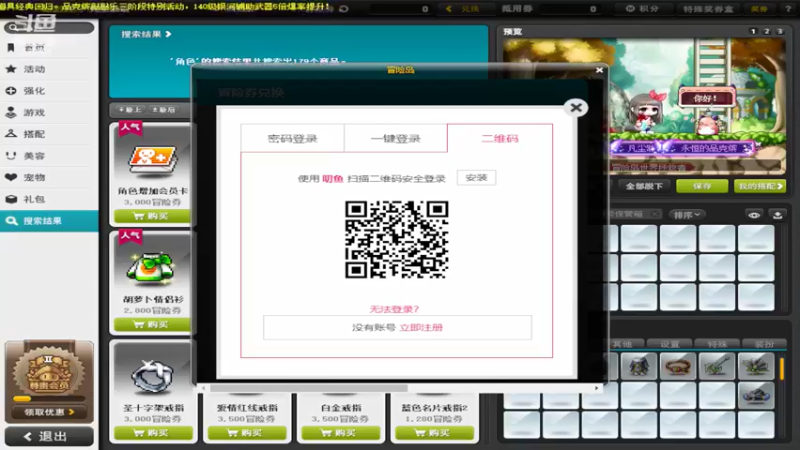Image resolution: width=800 pixels, height=450 pixels.
Task: Click the membership progress bar under the badge
Action: point(49,399)
